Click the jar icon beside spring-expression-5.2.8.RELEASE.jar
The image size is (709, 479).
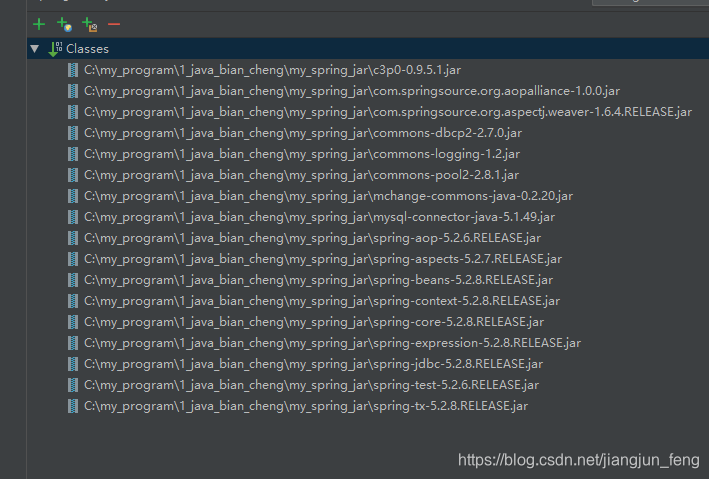click(x=73, y=343)
